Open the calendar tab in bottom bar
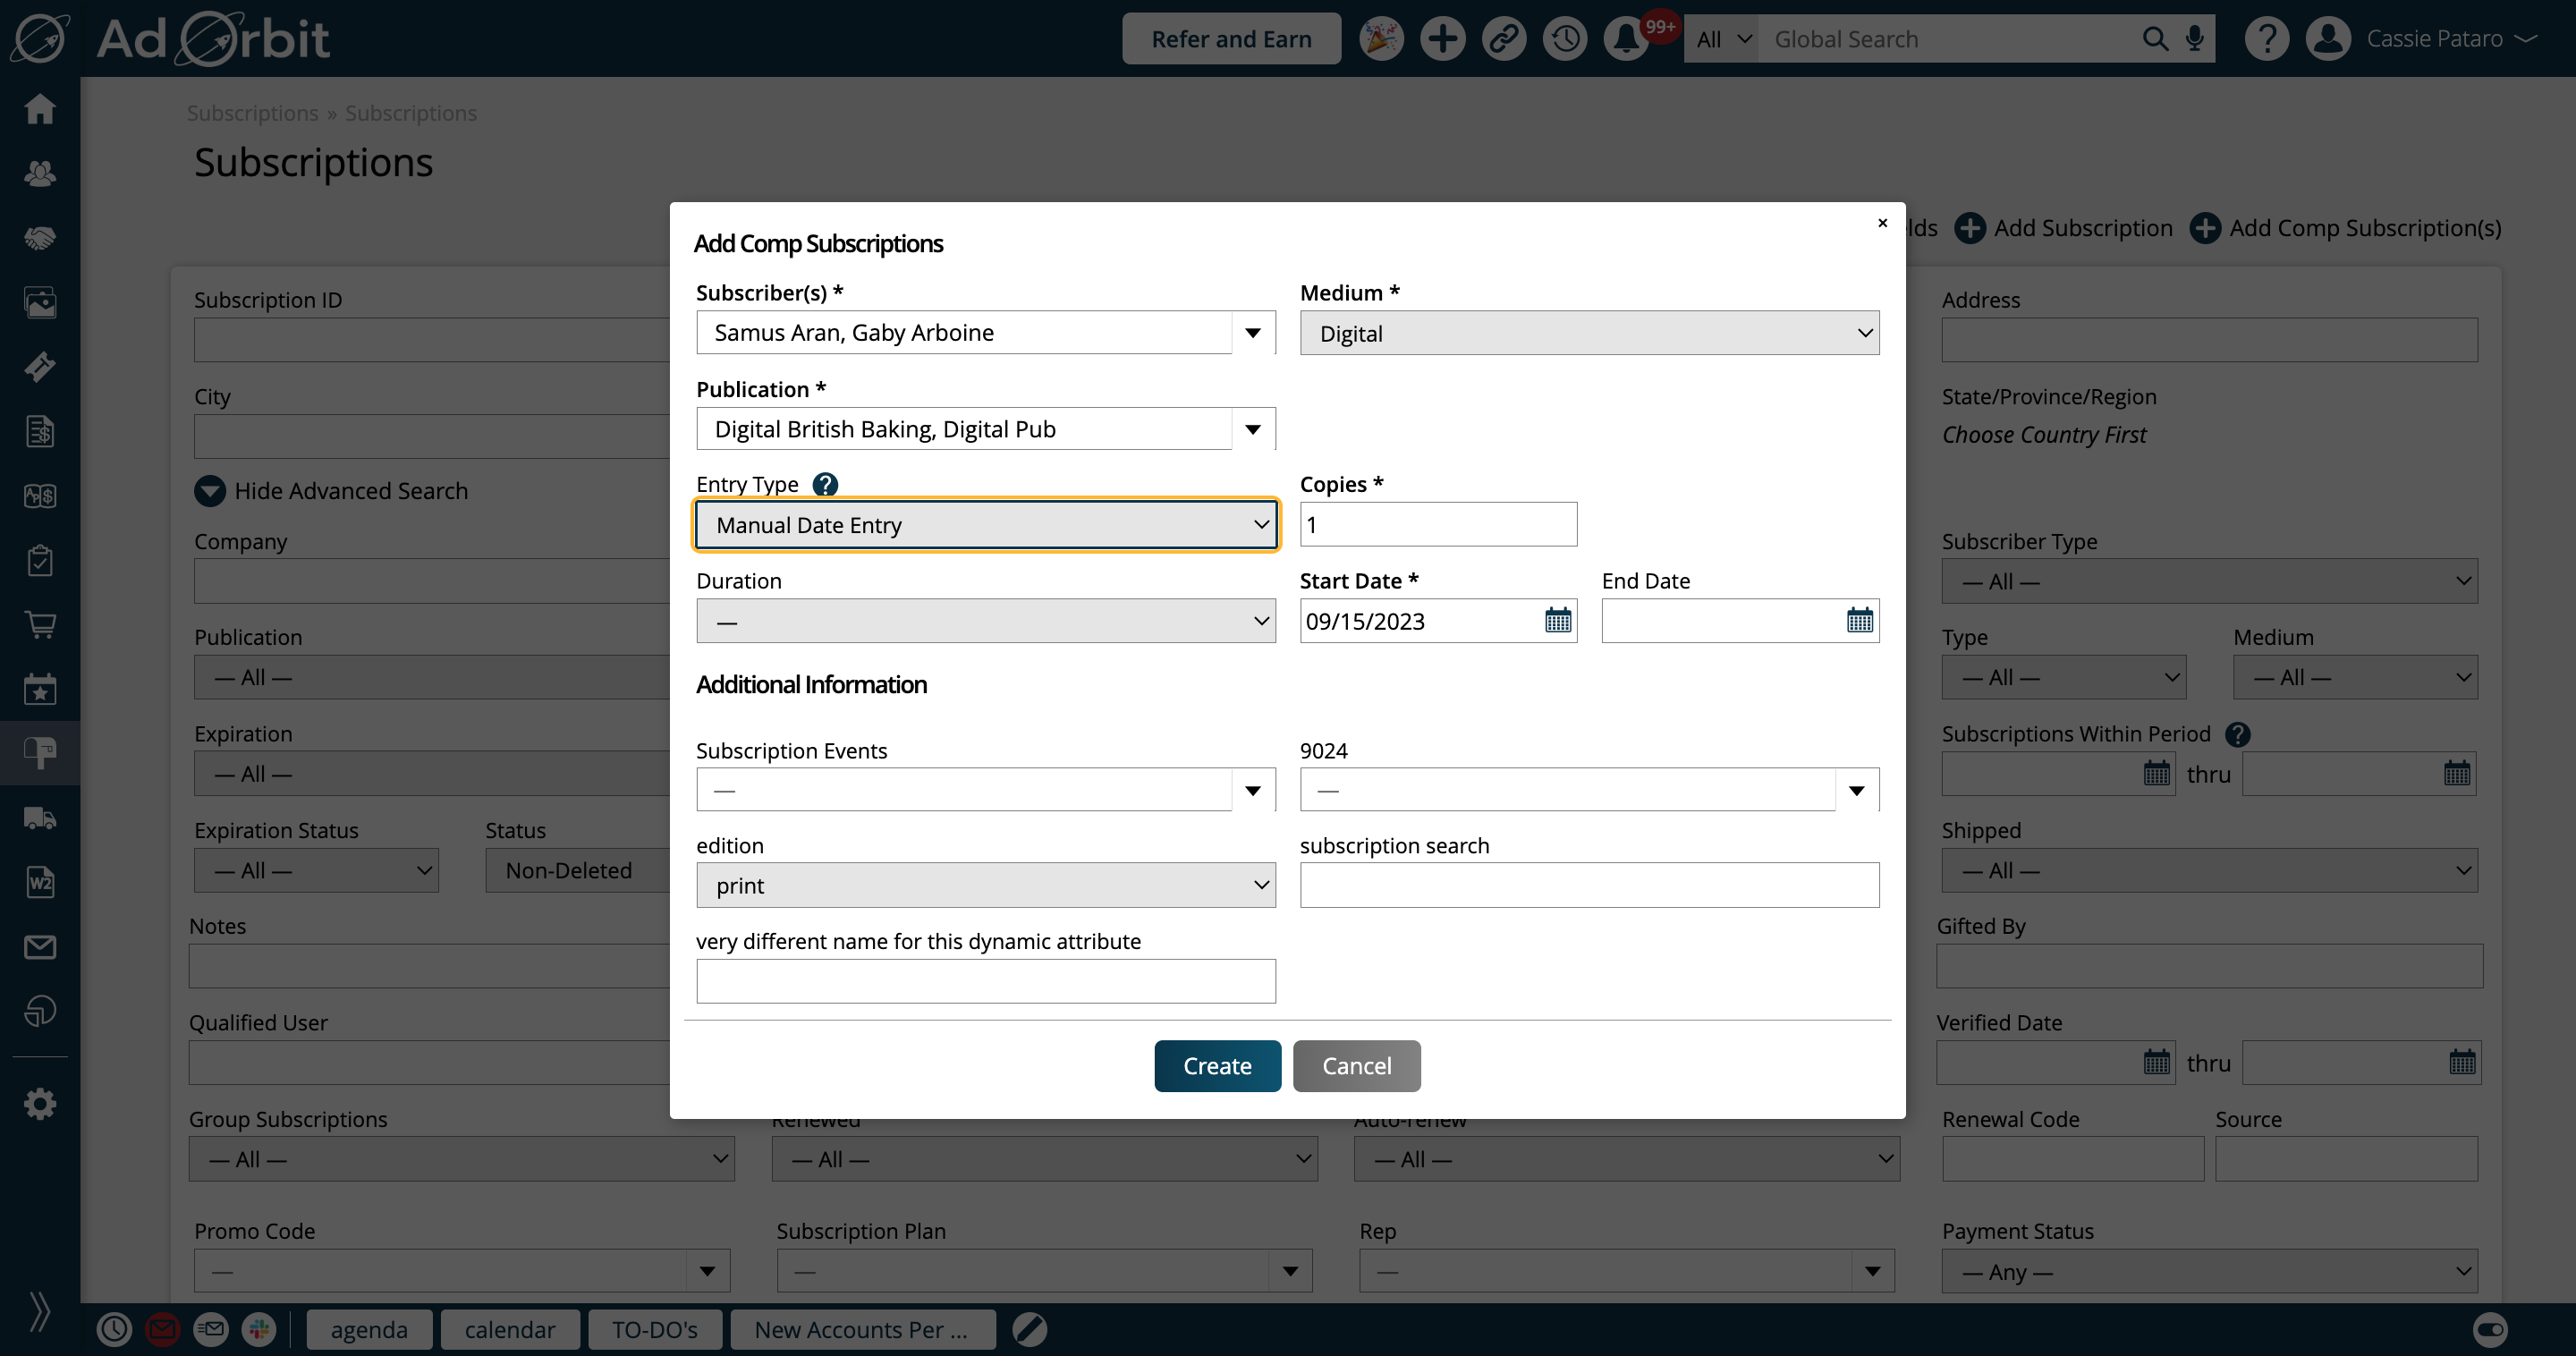Image resolution: width=2576 pixels, height=1356 pixels. pyautogui.click(x=510, y=1329)
